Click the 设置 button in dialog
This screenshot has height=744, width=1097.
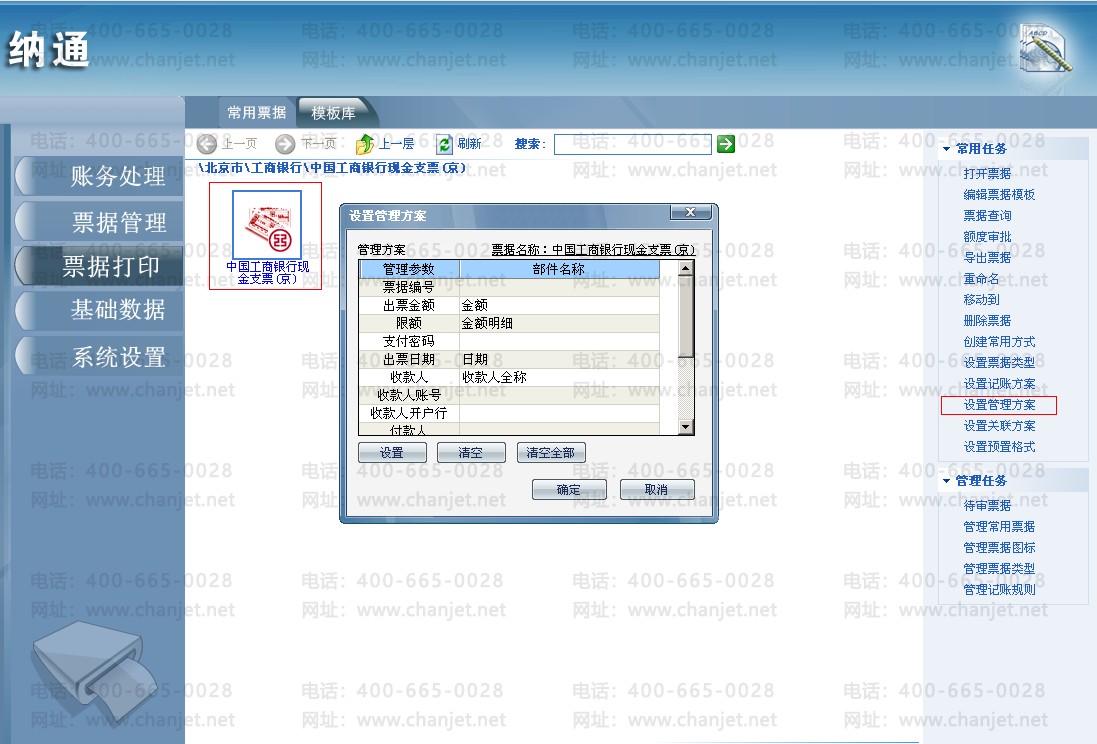point(392,453)
